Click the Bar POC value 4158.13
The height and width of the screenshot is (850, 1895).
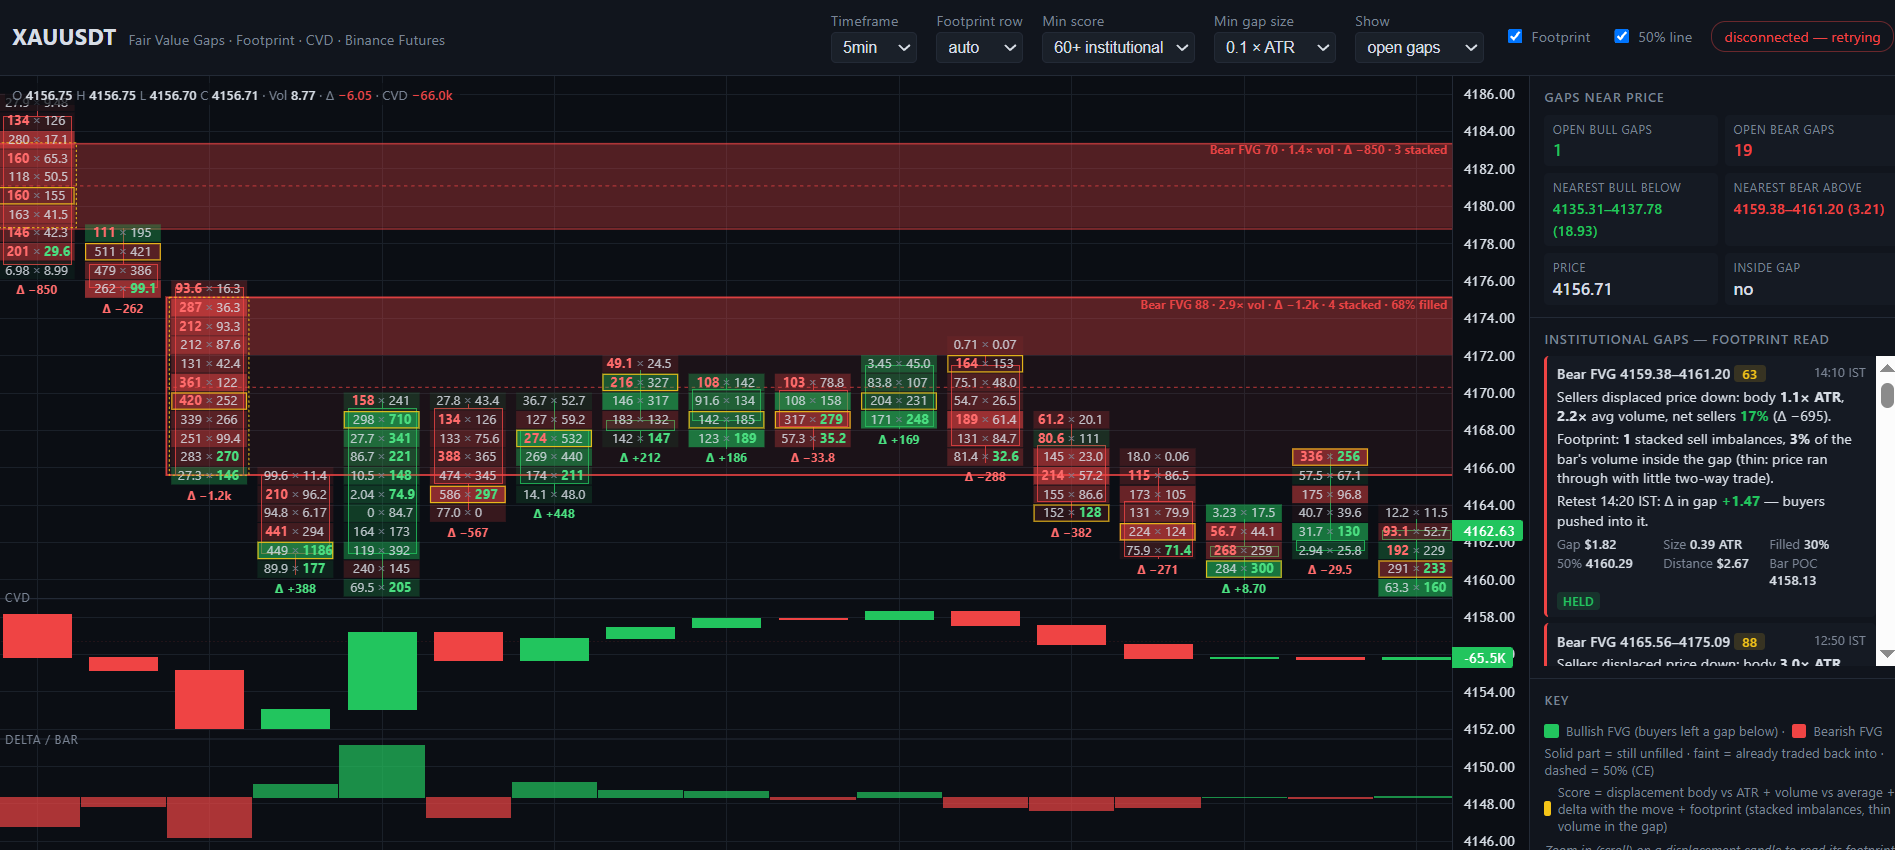click(1792, 580)
